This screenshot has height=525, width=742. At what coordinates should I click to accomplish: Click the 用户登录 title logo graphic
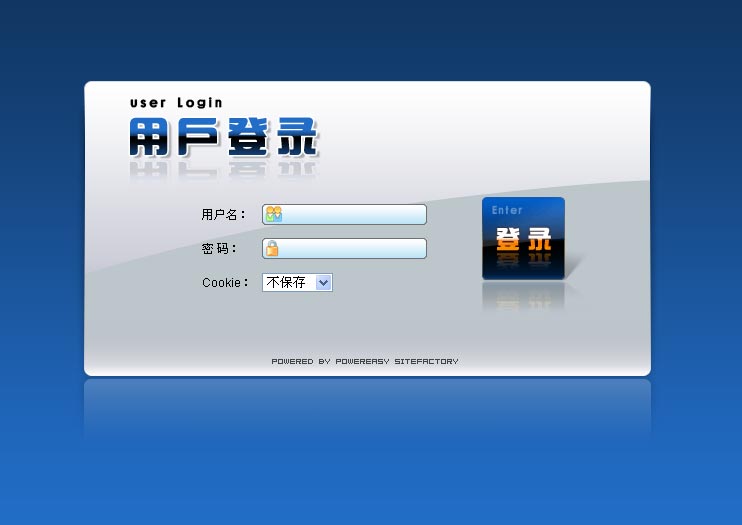coord(223,138)
